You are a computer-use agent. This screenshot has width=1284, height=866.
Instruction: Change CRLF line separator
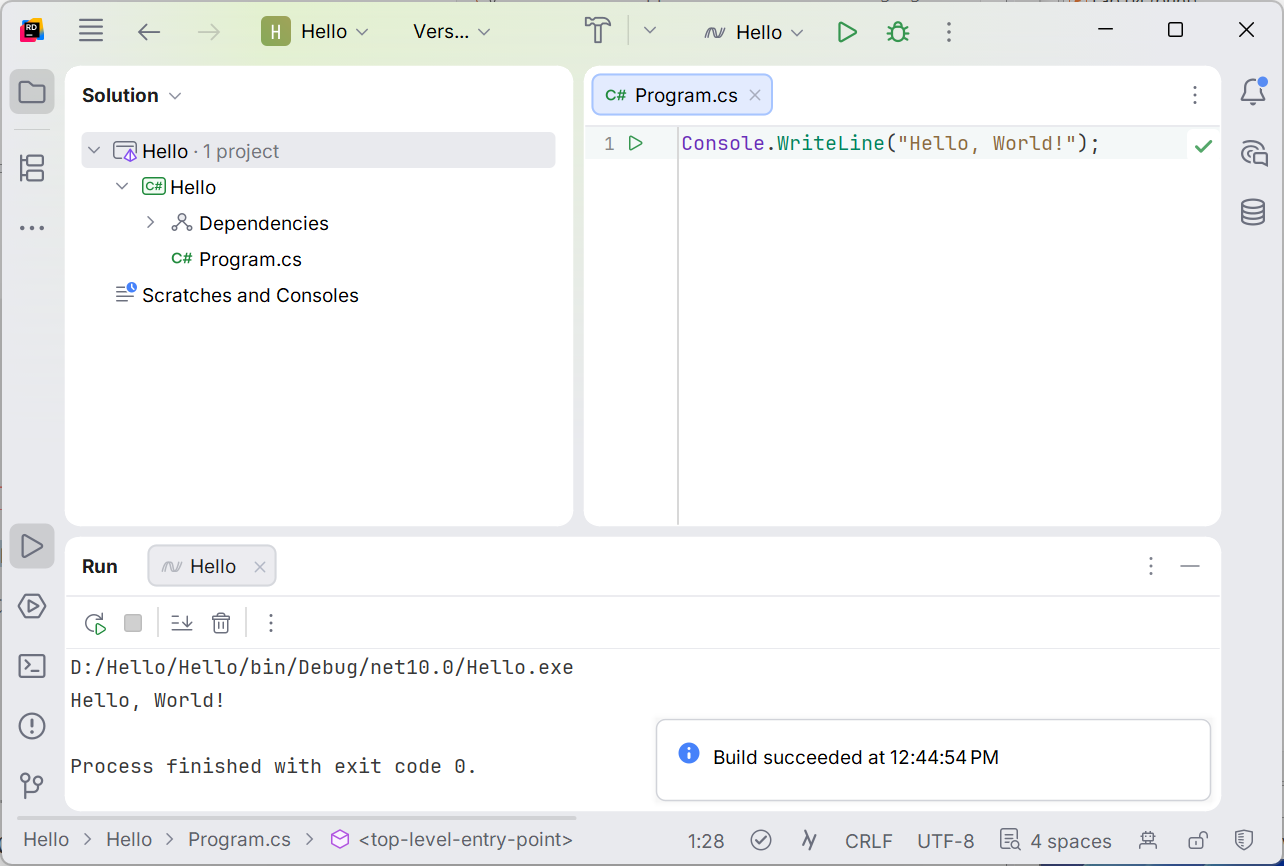[x=869, y=841]
